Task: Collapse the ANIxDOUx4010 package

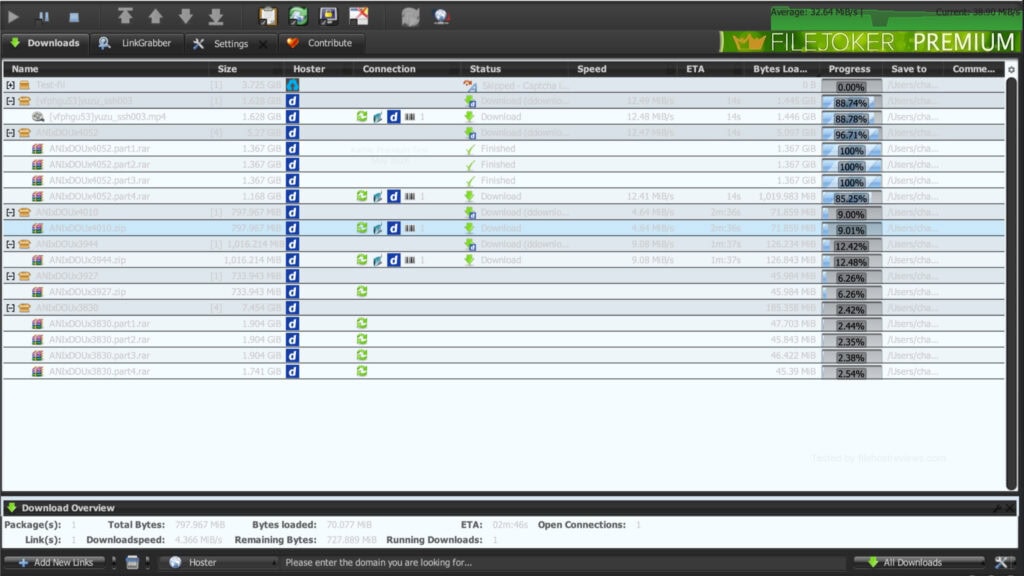Action: pos(10,212)
